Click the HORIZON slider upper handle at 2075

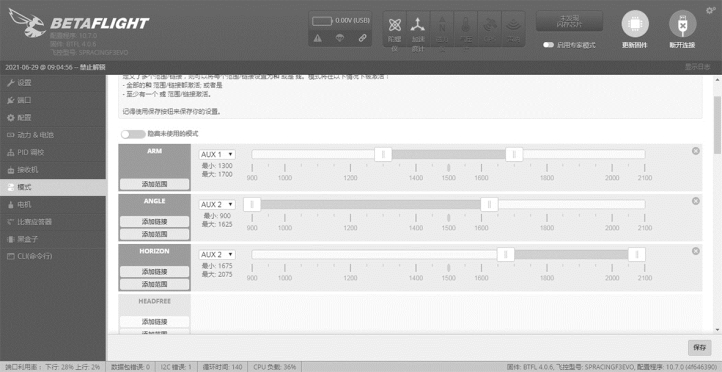pyautogui.click(x=637, y=255)
